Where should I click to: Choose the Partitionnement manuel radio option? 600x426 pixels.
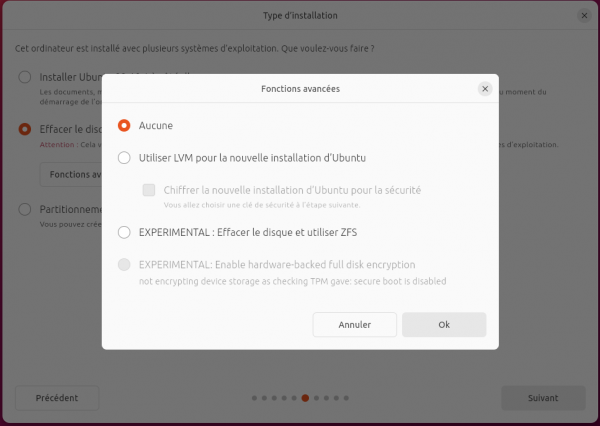(25, 209)
